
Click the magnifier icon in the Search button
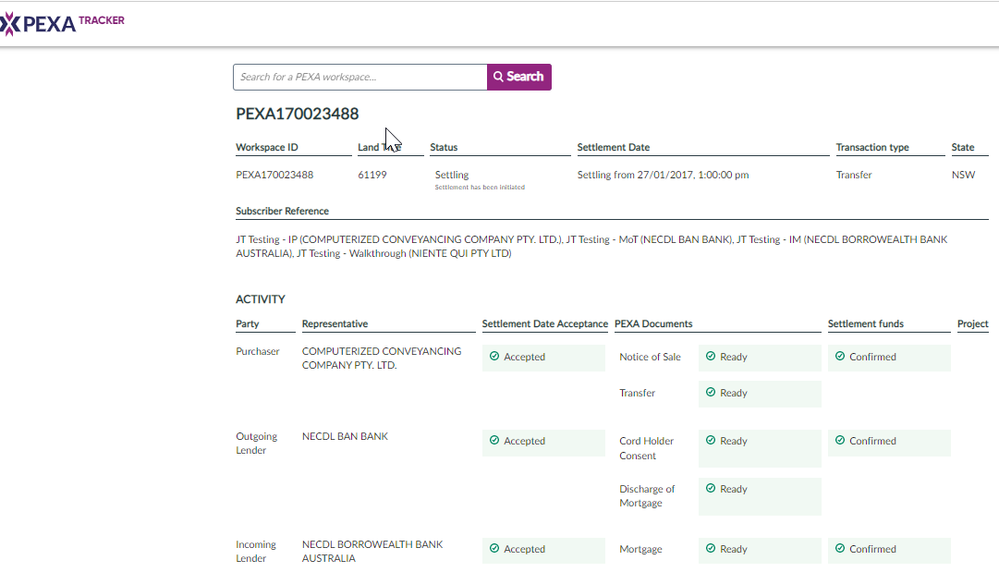(498, 77)
